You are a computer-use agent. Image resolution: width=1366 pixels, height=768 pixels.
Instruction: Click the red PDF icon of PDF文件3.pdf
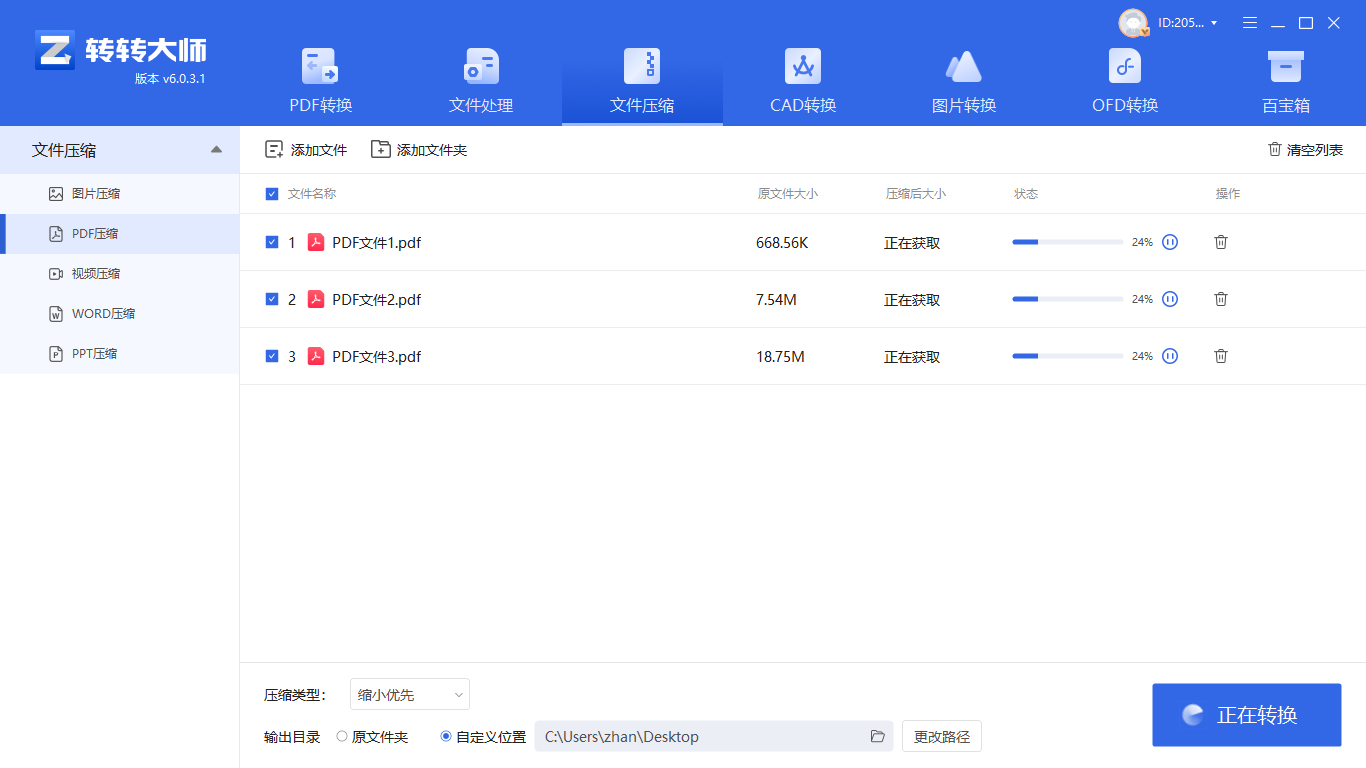coord(316,356)
